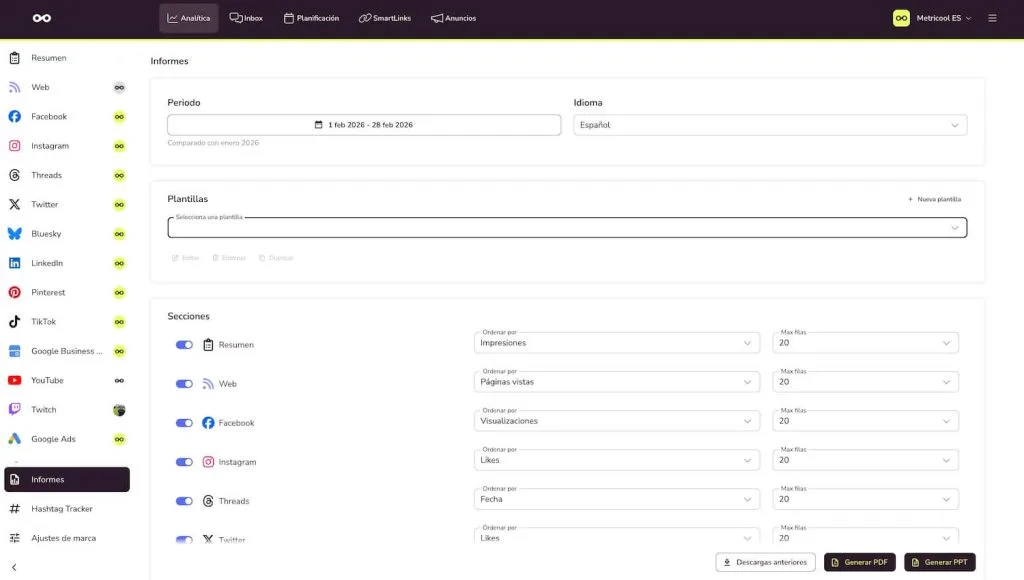Toggle off the Resumen section
Image resolution: width=1024 pixels, height=580 pixels.
(x=184, y=345)
